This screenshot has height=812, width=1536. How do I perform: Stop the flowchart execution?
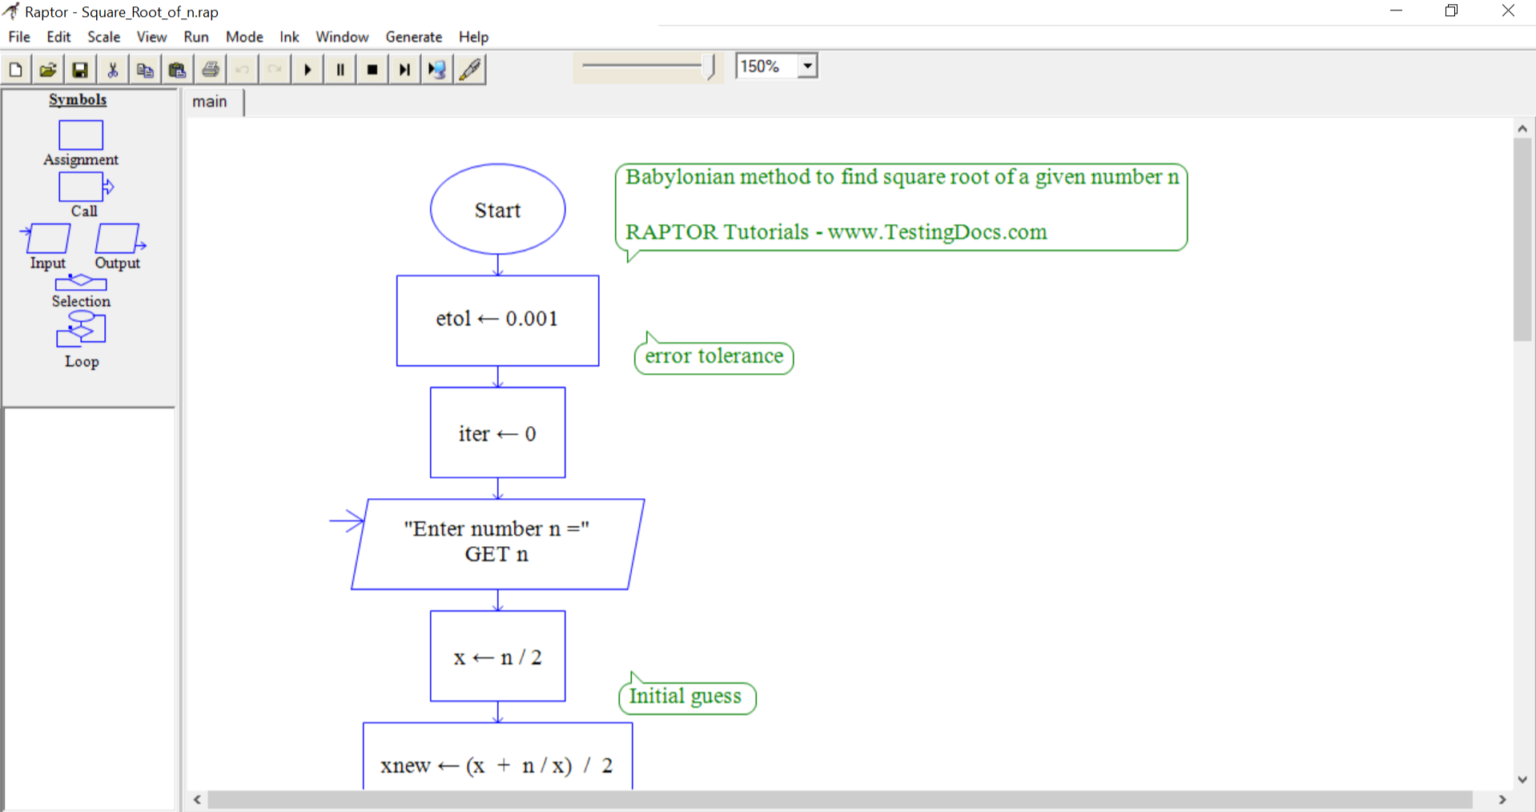[x=371, y=68]
